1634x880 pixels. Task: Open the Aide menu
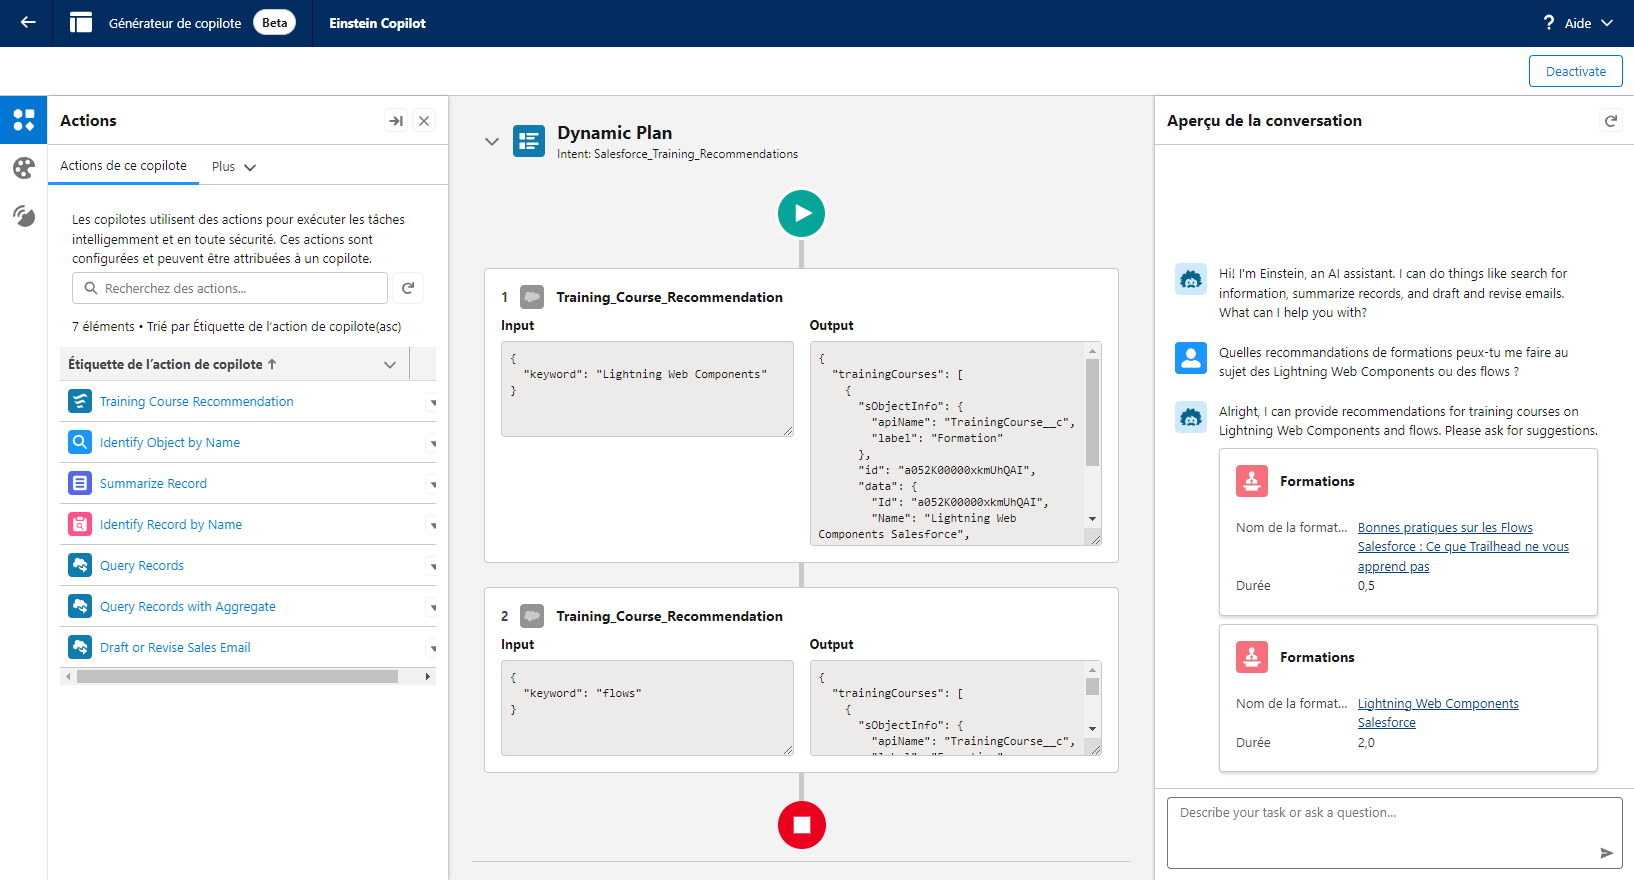coord(1578,23)
